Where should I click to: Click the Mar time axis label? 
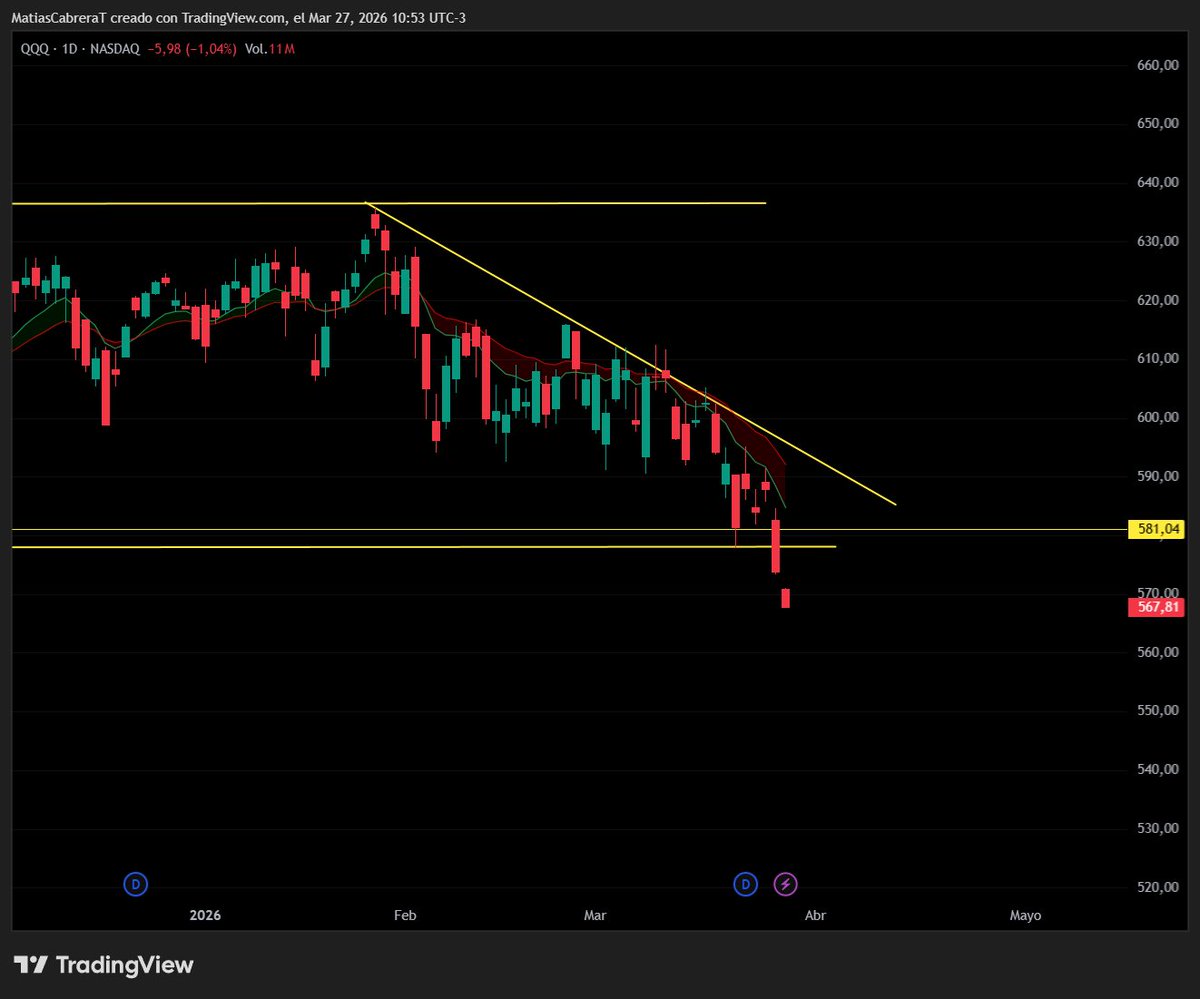pyautogui.click(x=595, y=915)
